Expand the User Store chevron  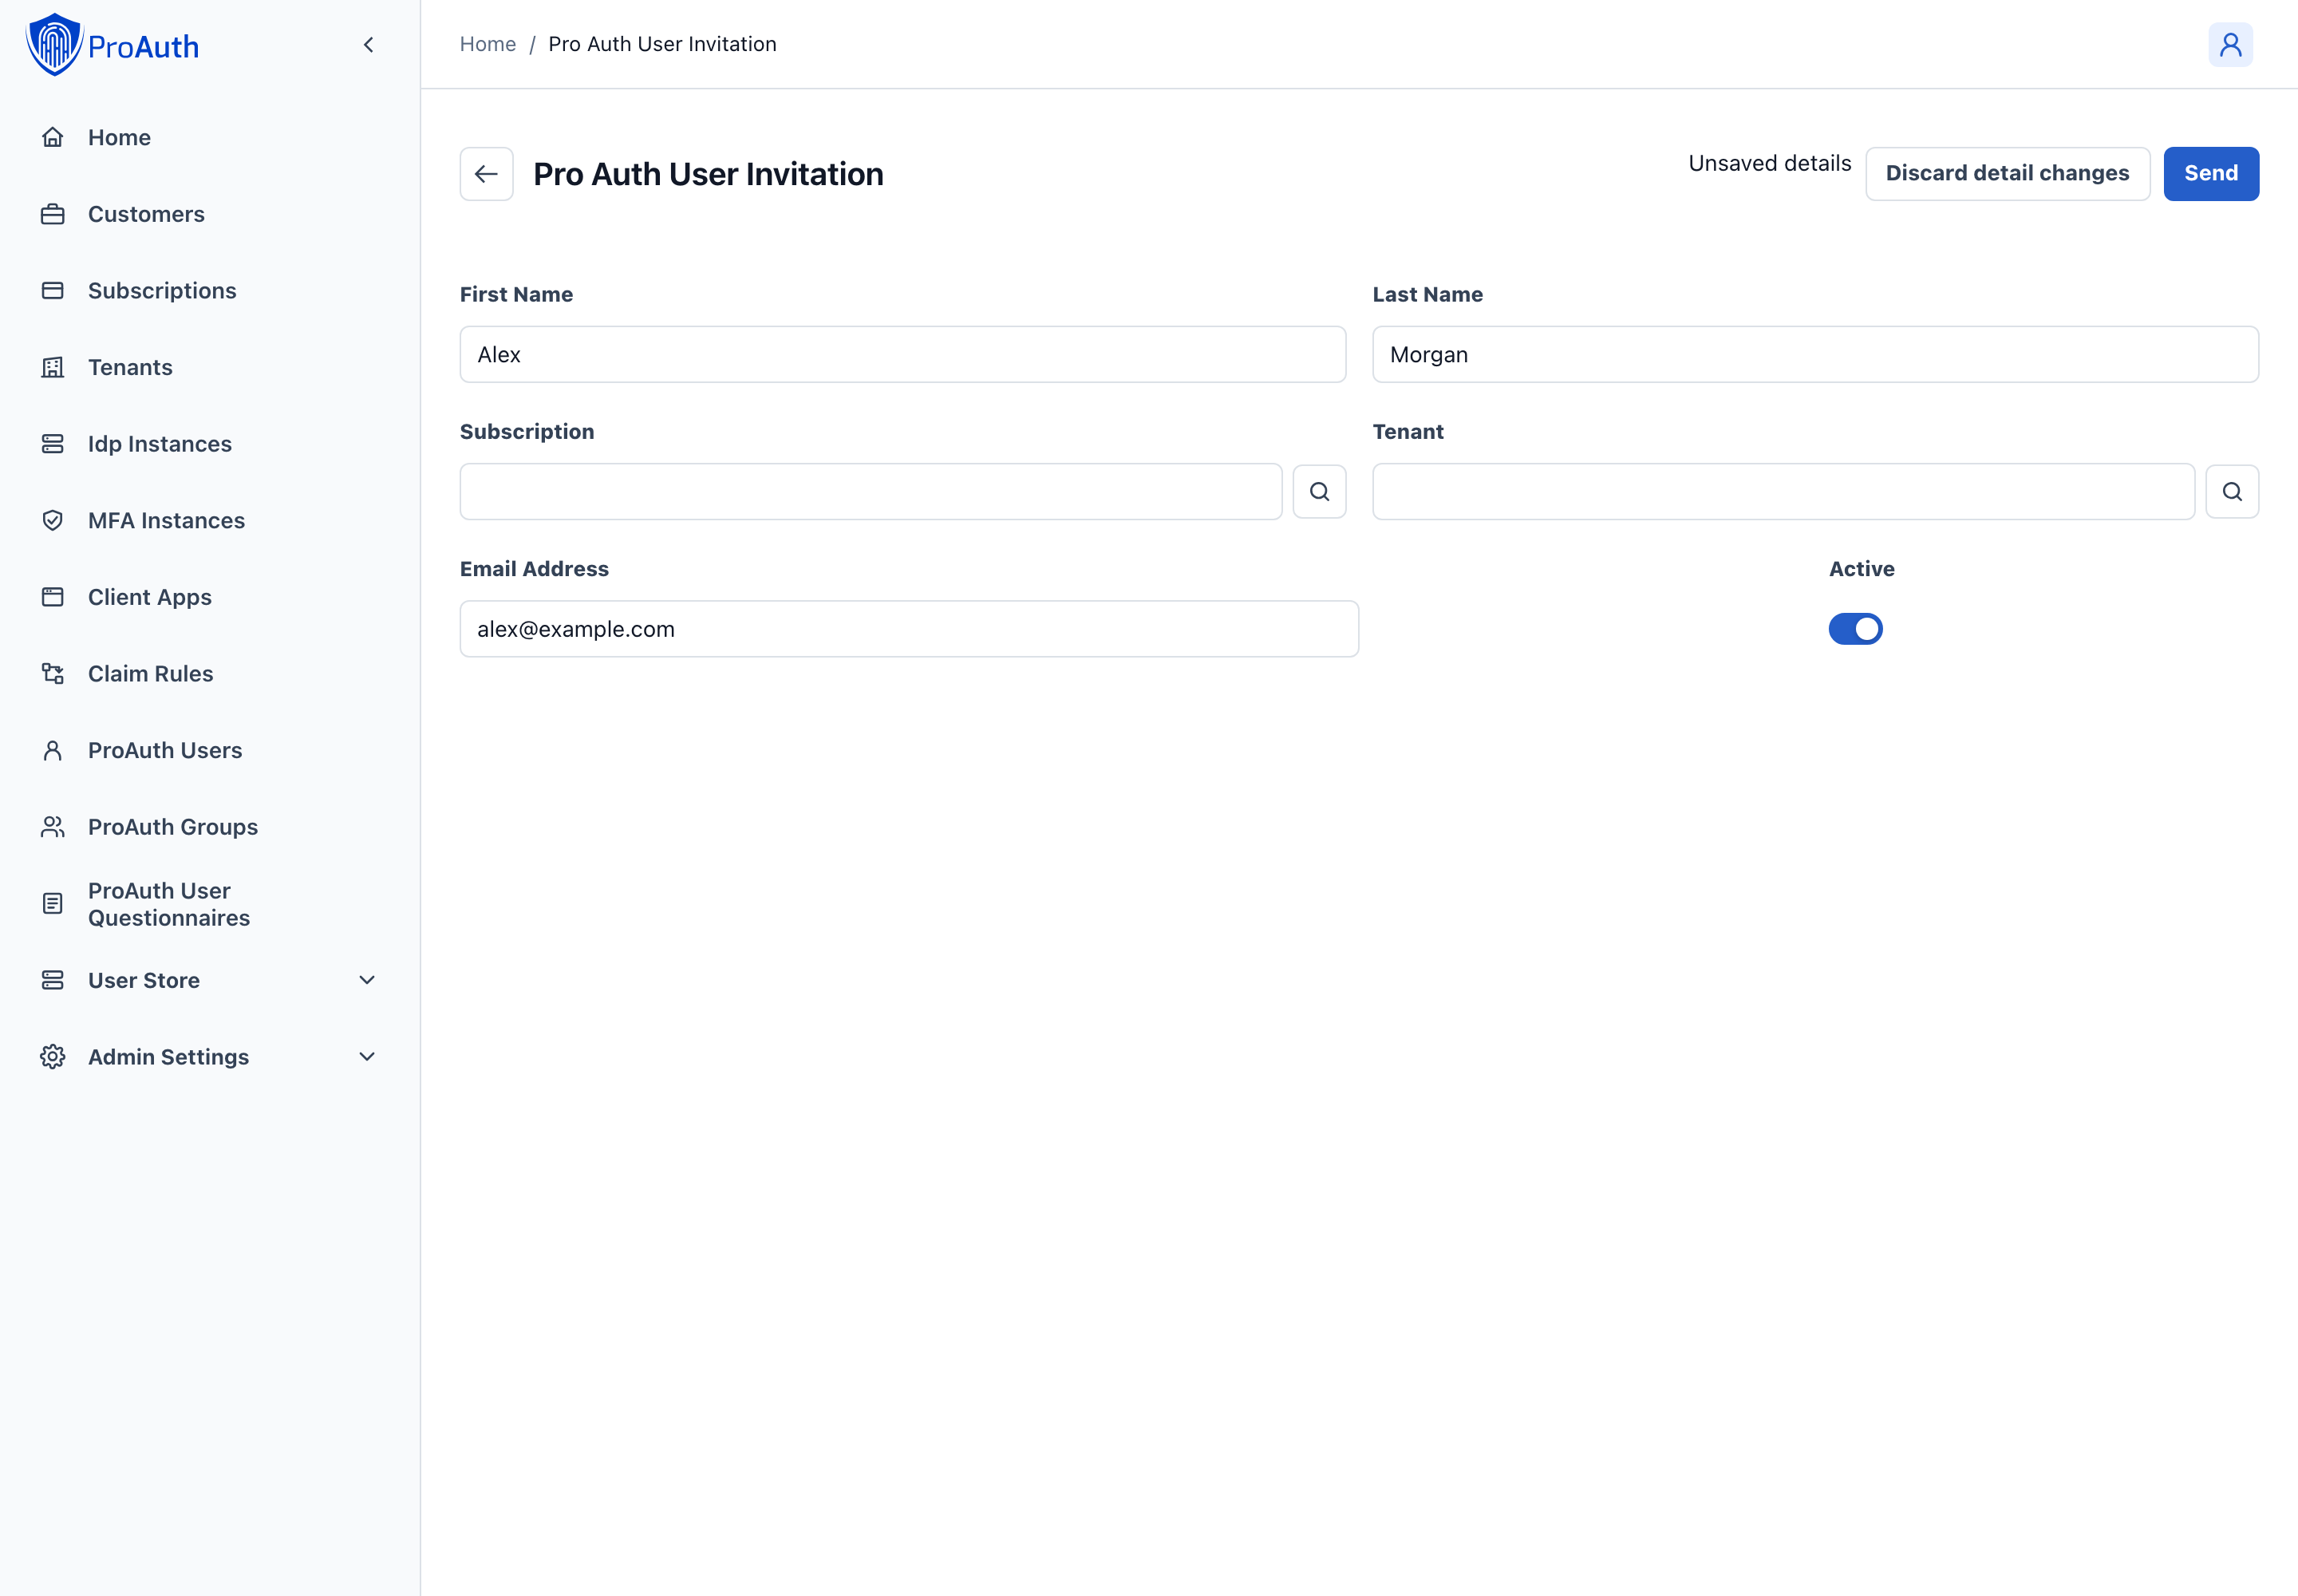click(367, 980)
